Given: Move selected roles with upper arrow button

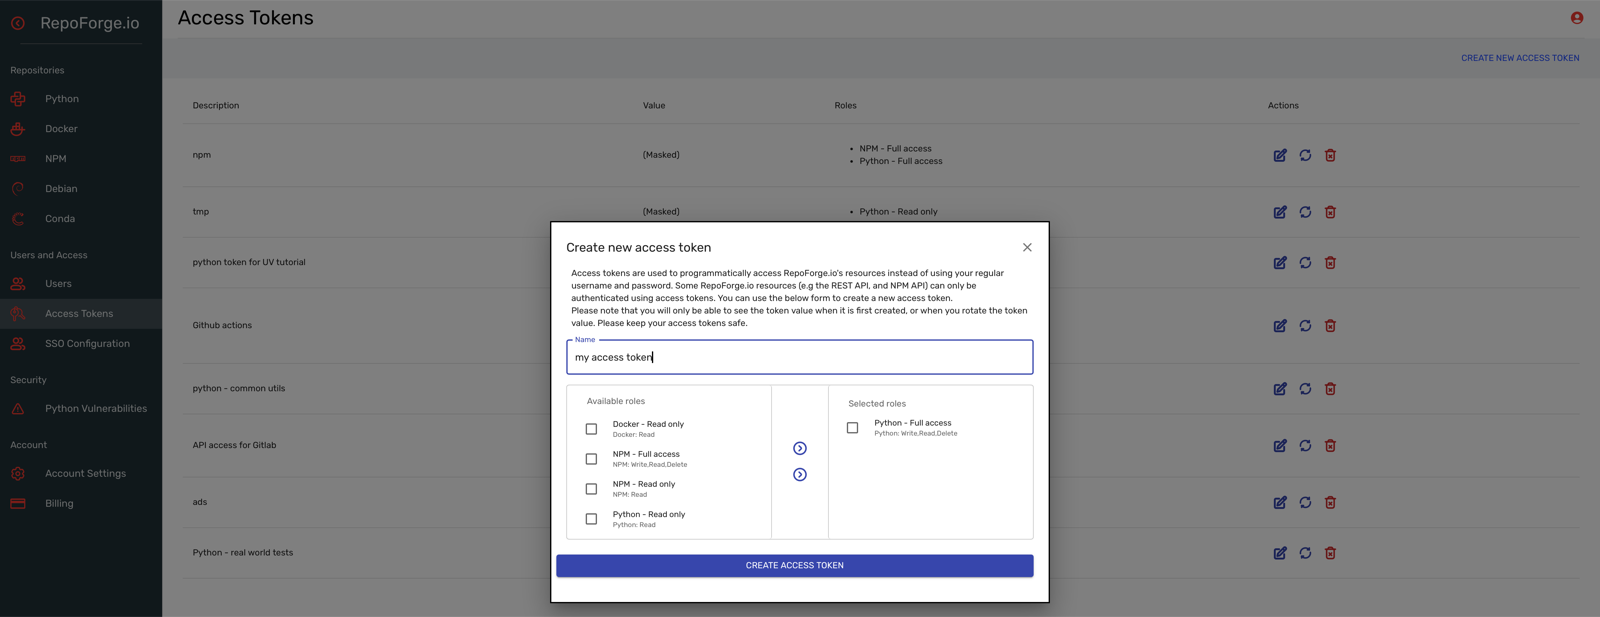Looking at the screenshot, I should tap(800, 448).
